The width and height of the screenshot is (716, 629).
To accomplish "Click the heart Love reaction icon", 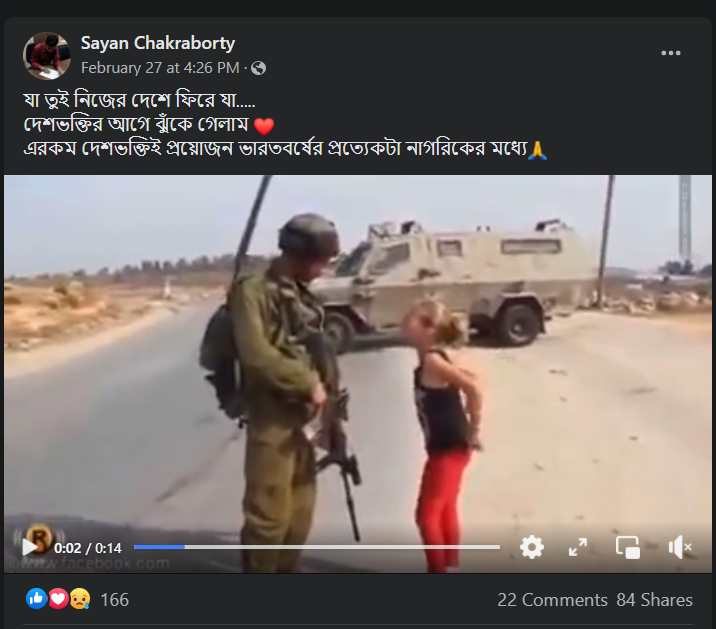I will (x=58, y=598).
